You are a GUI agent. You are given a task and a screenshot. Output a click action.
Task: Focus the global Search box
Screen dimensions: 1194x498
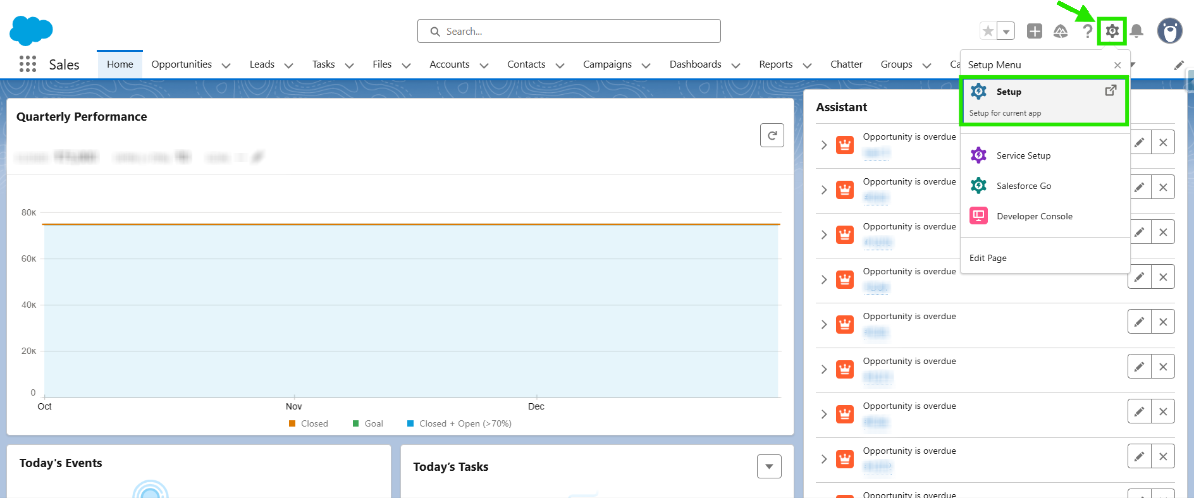(569, 31)
